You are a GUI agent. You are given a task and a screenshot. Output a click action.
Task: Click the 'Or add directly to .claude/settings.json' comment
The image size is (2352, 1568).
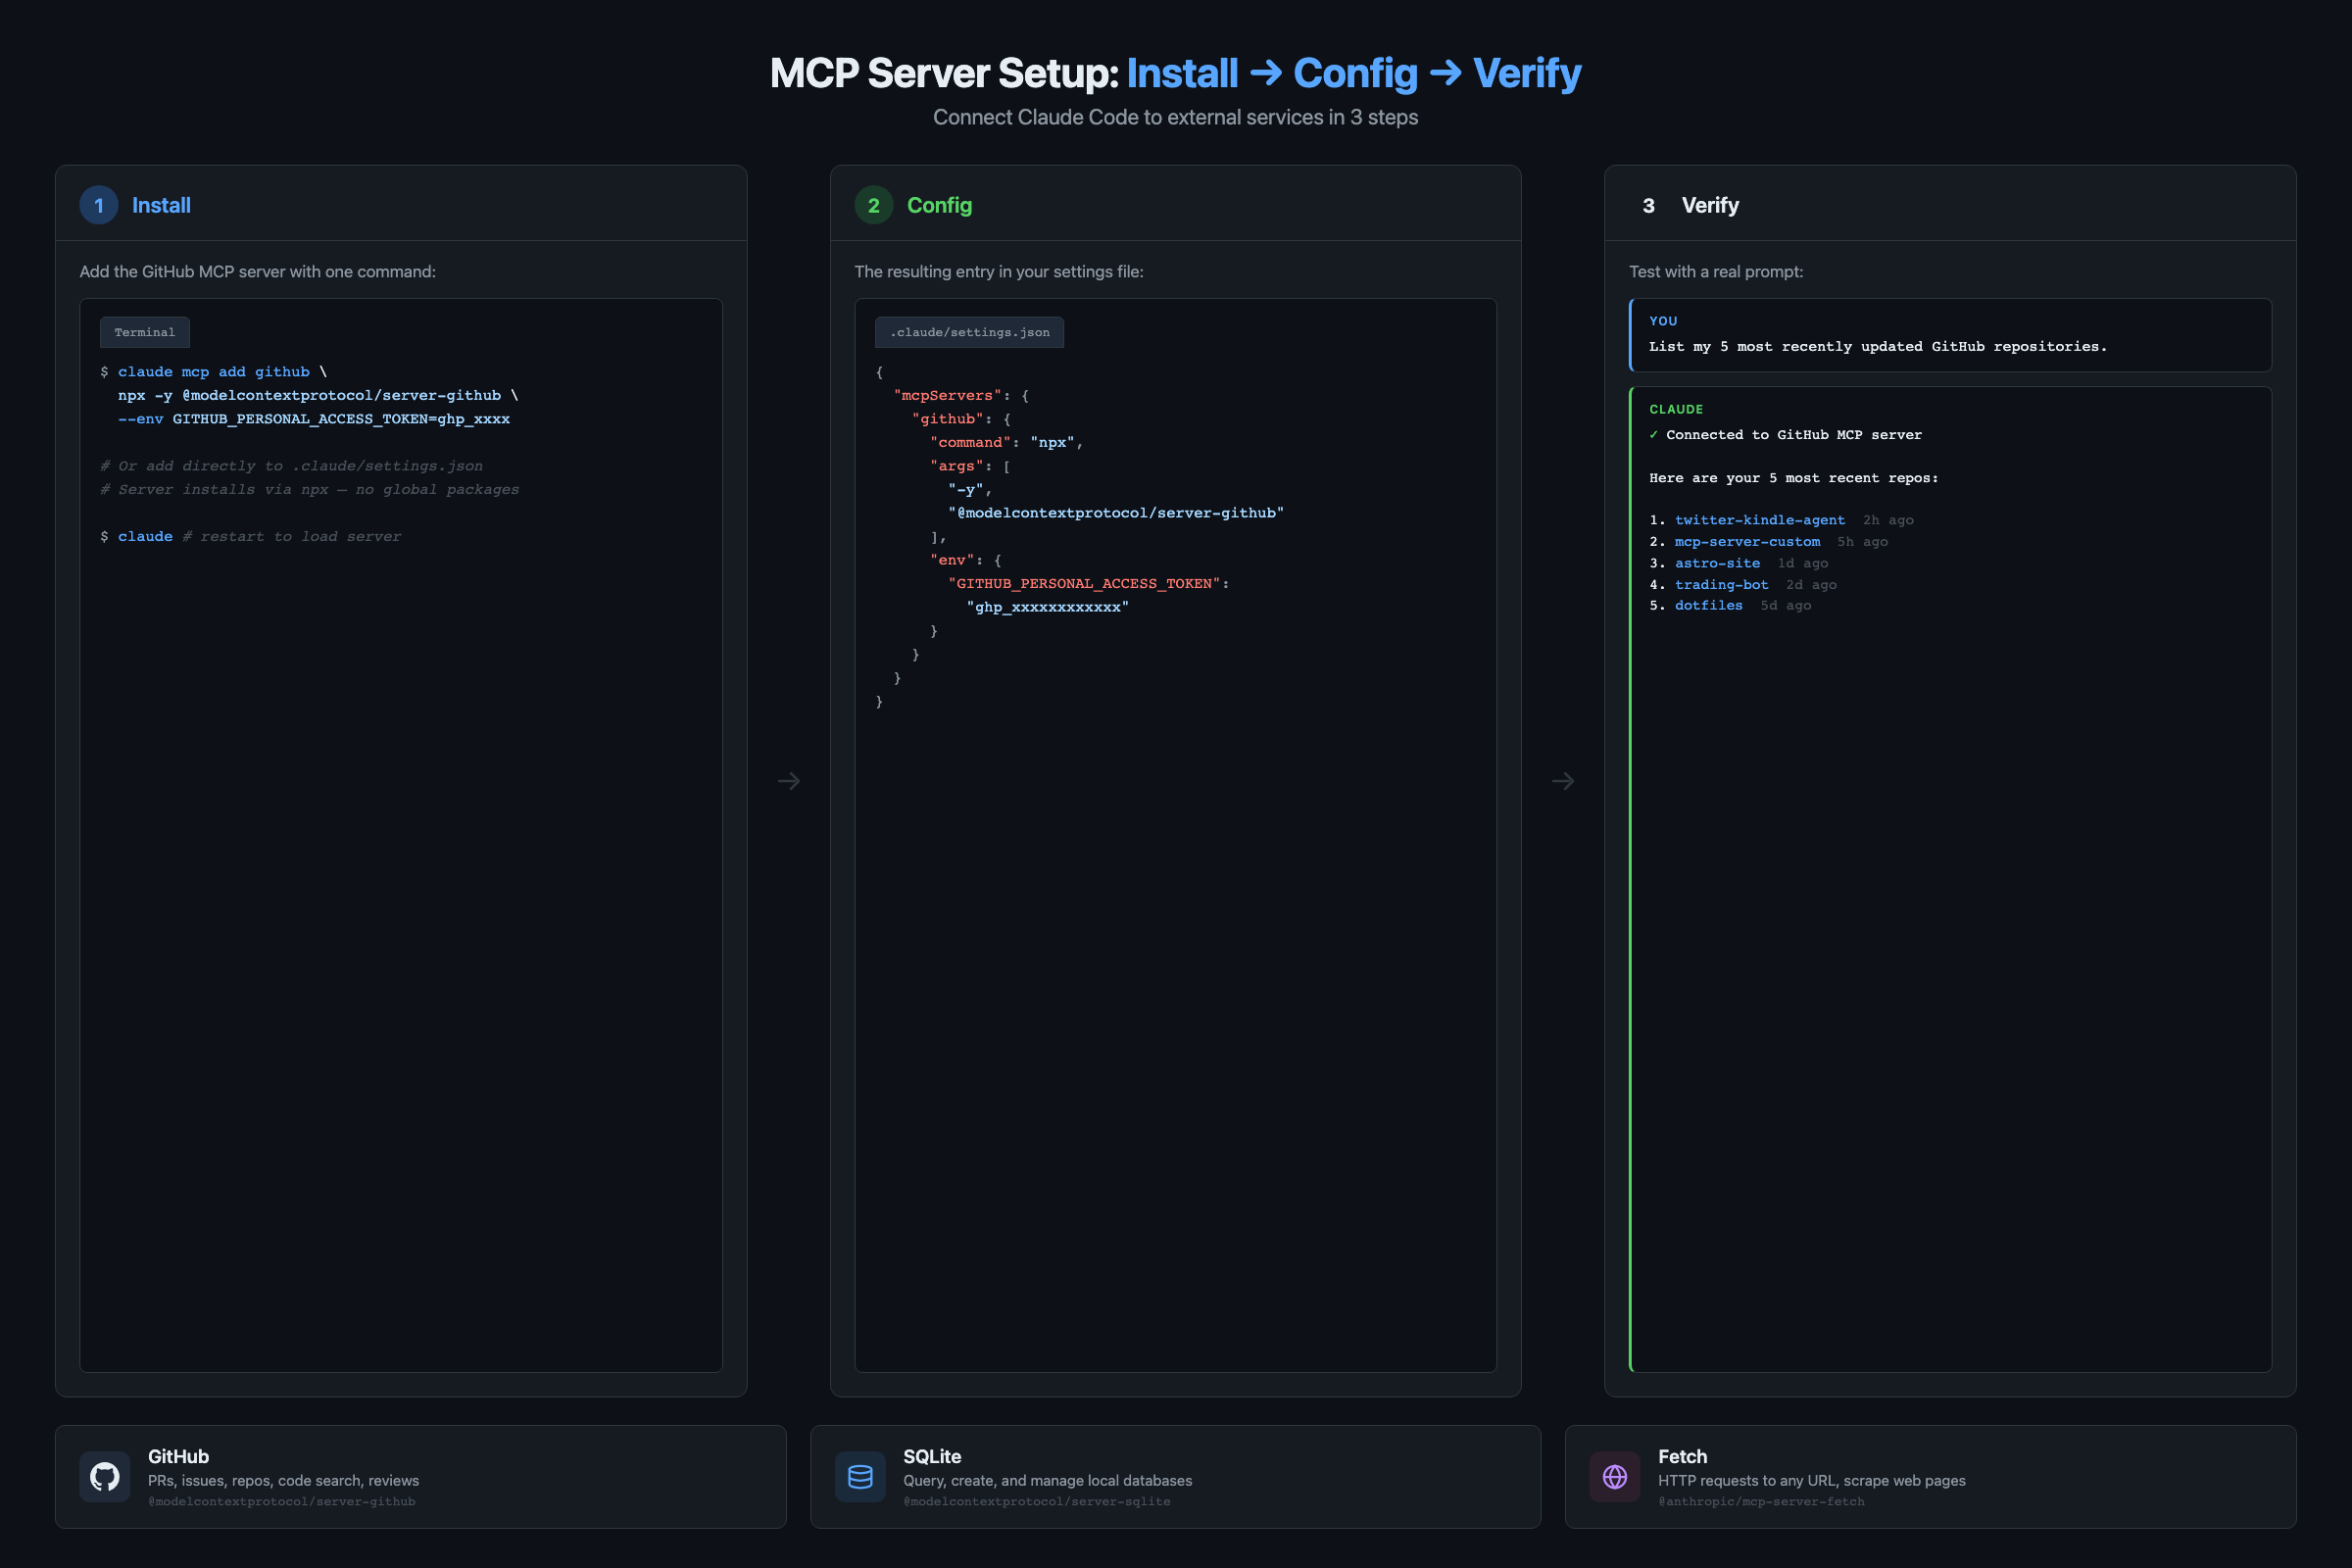coord(291,466)
